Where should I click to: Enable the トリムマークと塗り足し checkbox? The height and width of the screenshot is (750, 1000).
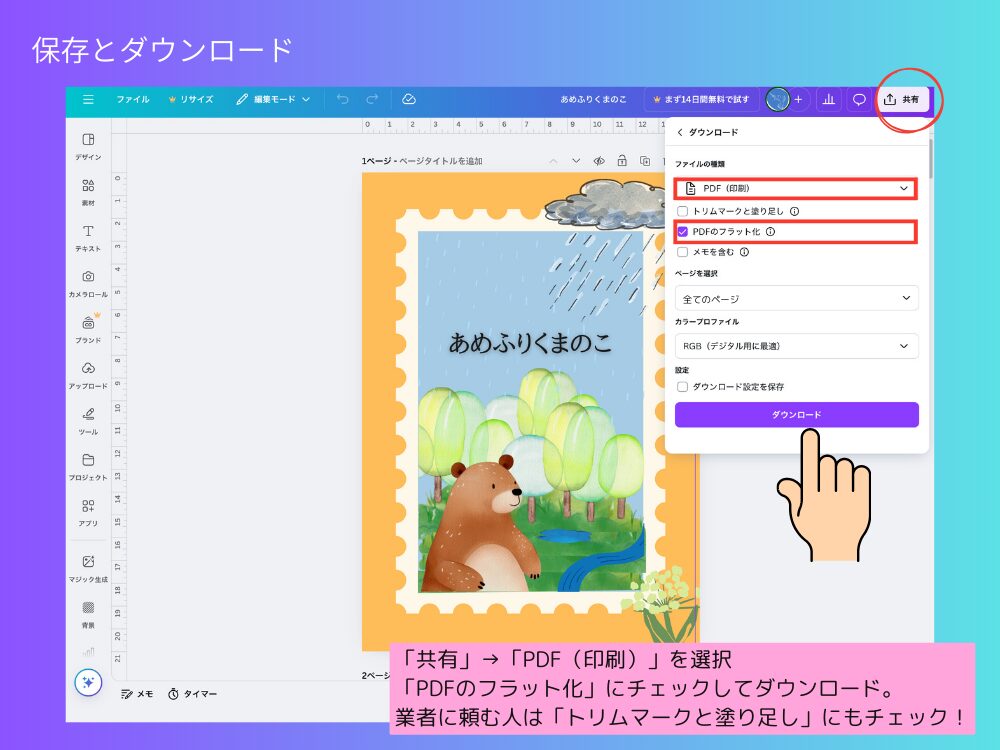[x=684, y=211]
